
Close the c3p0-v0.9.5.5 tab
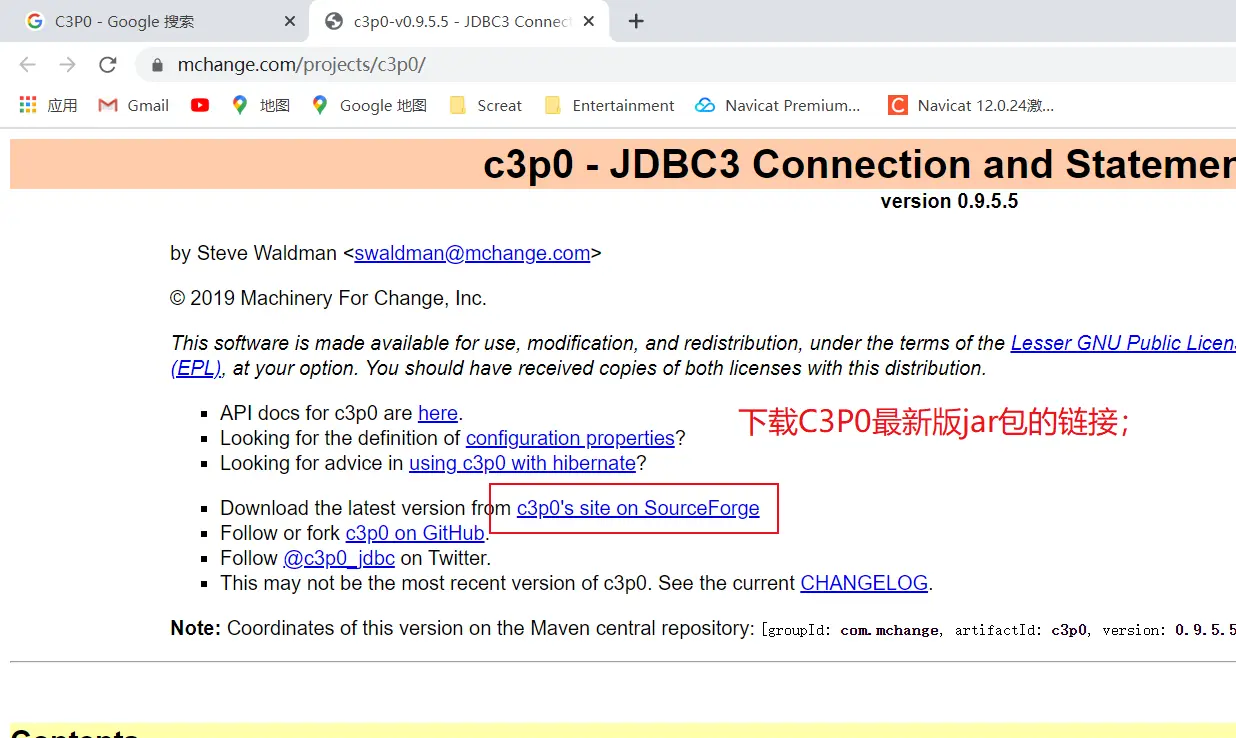click(x=589, y=21)
